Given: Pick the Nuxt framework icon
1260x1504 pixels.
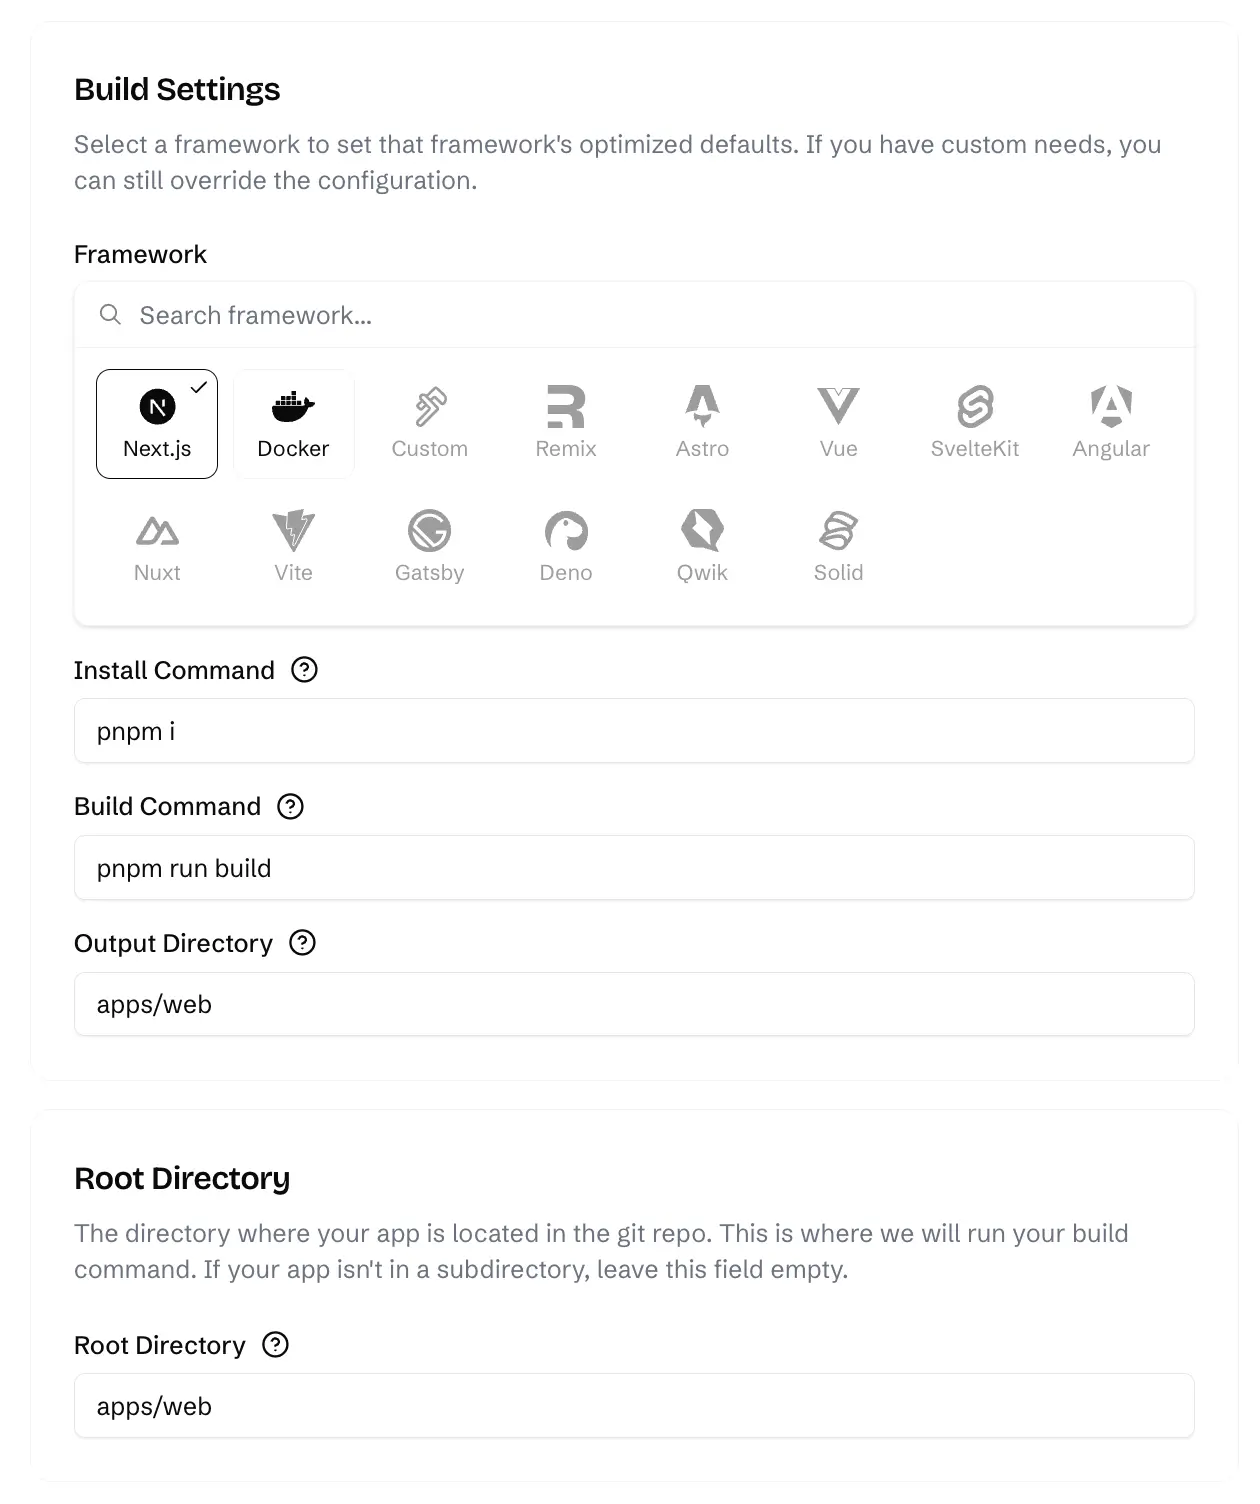Looking at the screenshot, I should click(x=157, y=531).
